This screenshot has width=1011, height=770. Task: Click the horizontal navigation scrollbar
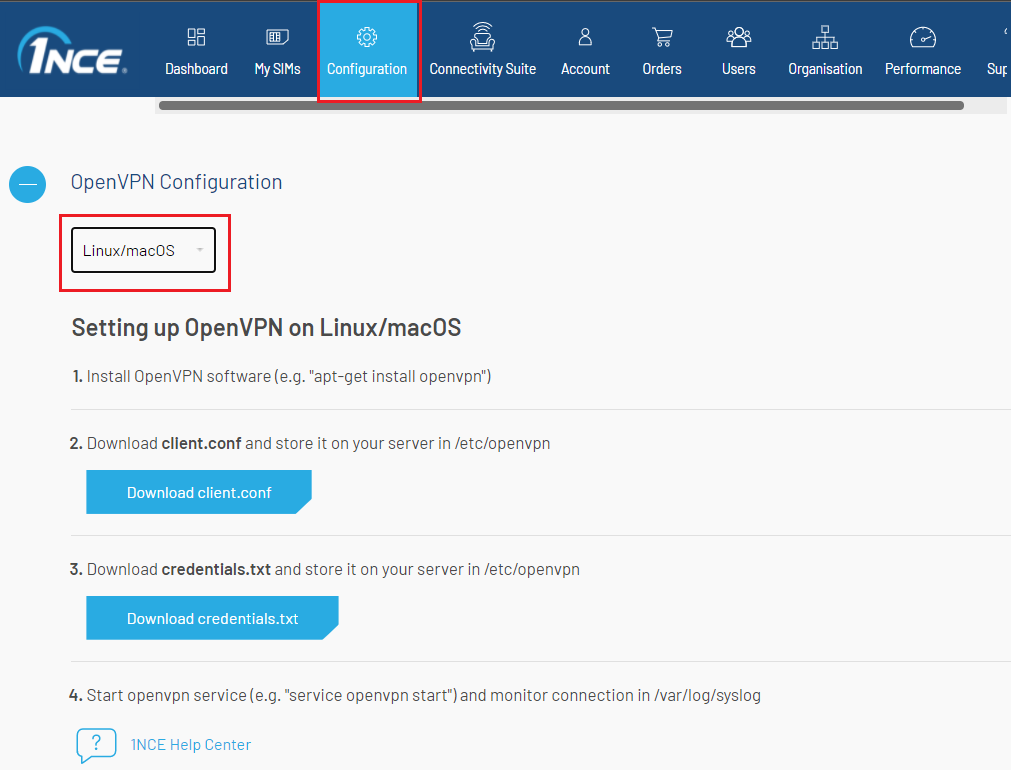coord(560,105)
